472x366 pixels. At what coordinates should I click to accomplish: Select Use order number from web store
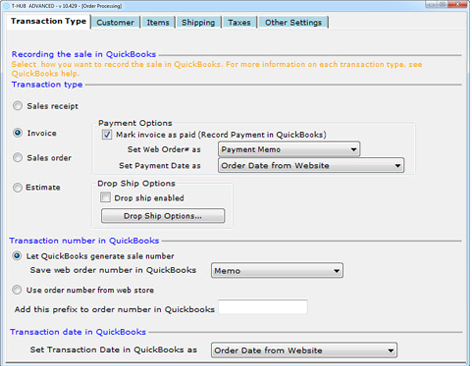[17, 290]
